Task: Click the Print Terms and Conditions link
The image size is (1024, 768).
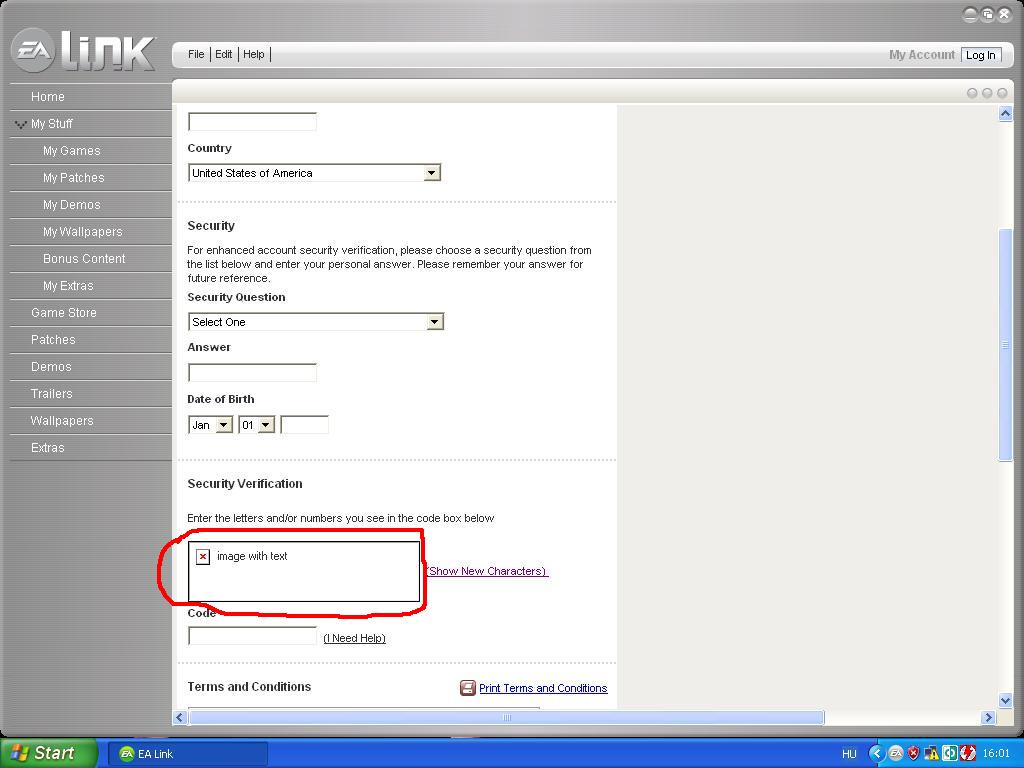Action: (x=543, y=688)
